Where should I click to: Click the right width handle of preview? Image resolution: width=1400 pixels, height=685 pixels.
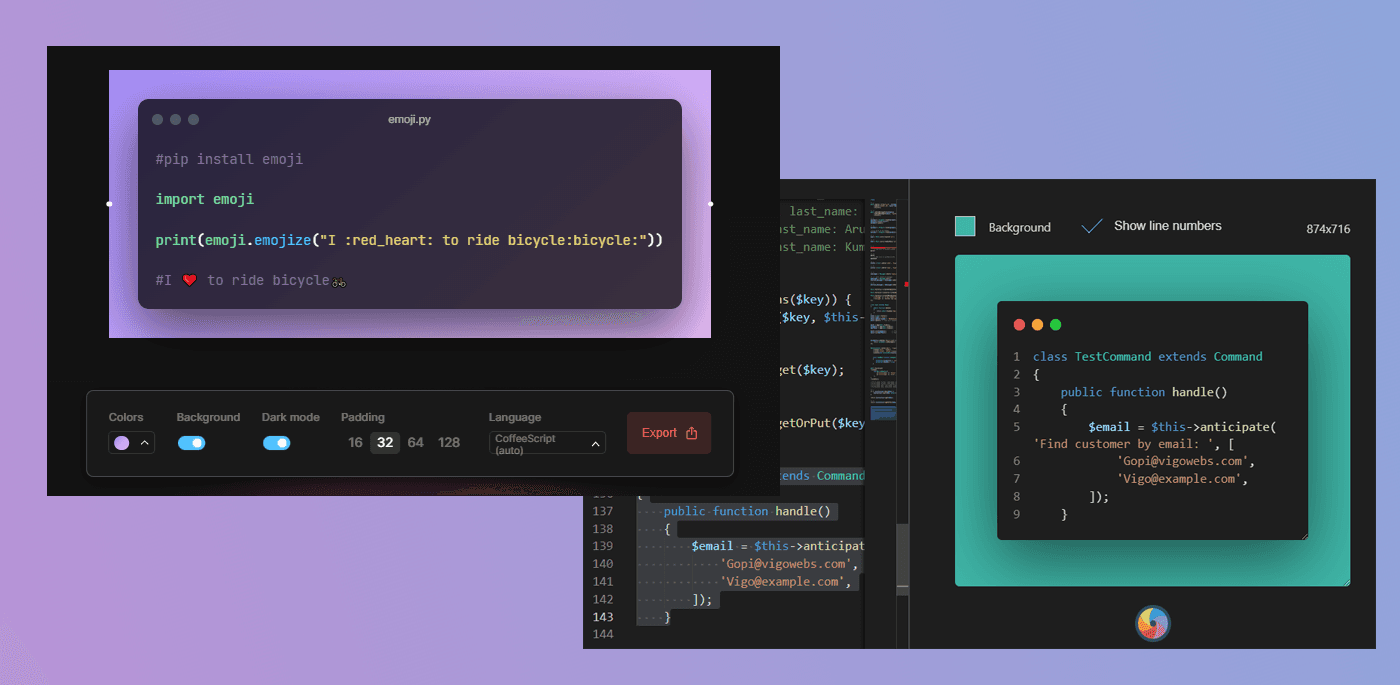(710, 204)
